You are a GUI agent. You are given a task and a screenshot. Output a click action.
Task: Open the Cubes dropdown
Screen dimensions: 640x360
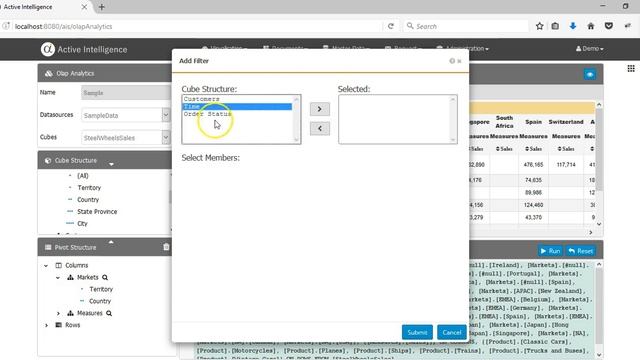point(166,138)
